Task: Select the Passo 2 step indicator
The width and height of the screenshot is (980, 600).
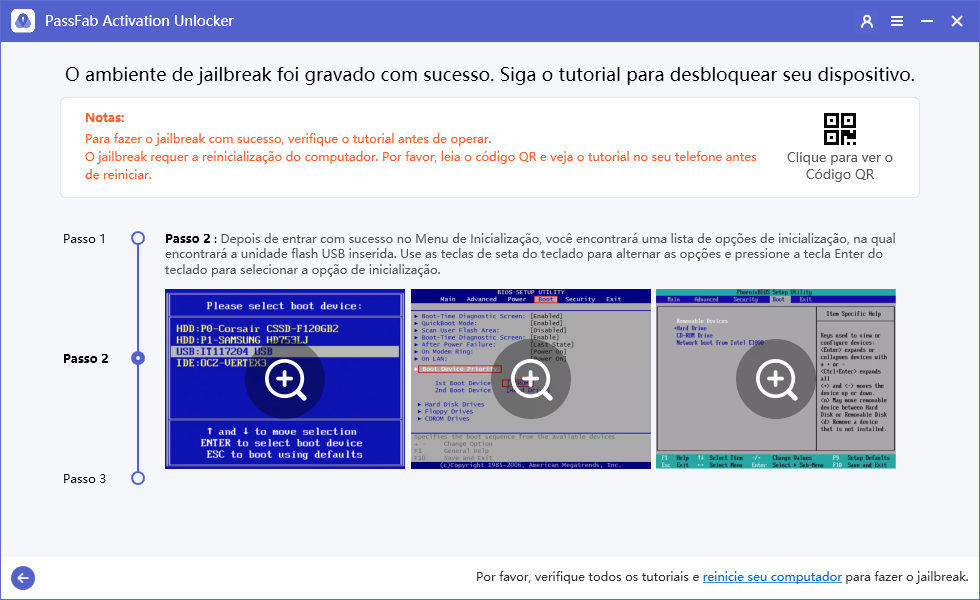Action: pos(136,358)
